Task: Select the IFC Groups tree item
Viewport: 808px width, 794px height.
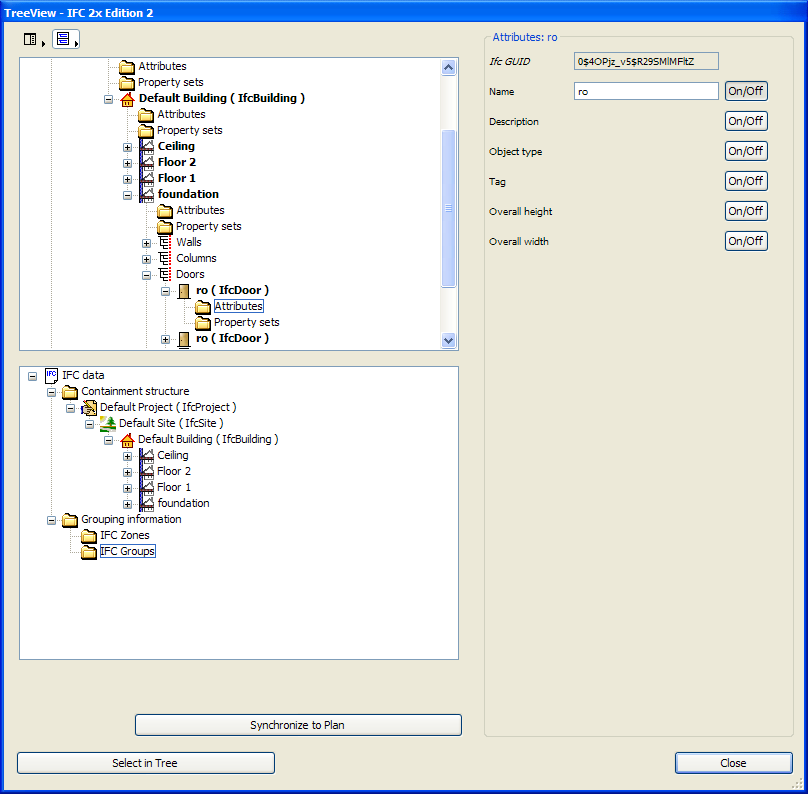Action: coord(128,552)
